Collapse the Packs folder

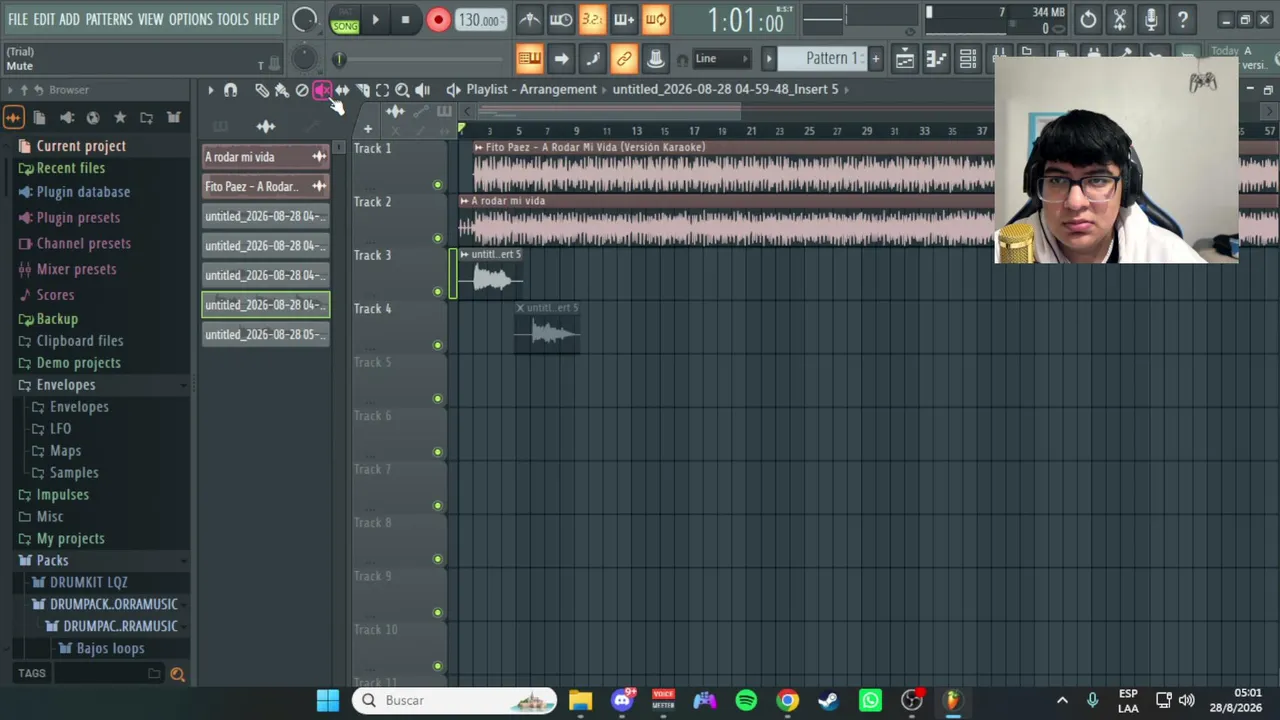pos(52,561)
